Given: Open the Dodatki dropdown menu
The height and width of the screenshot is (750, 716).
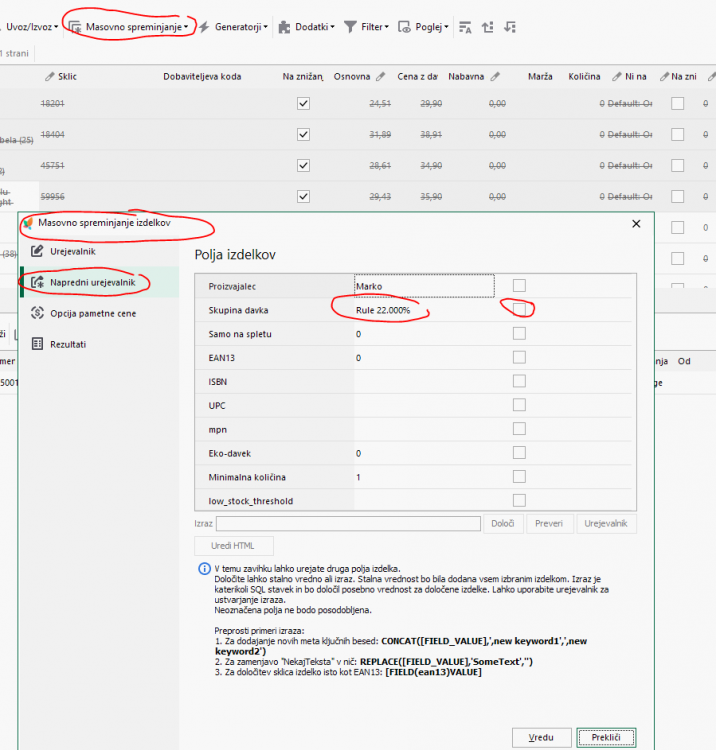Looking at the screenshot, I should pyautogui.click(x=306, y=27).
